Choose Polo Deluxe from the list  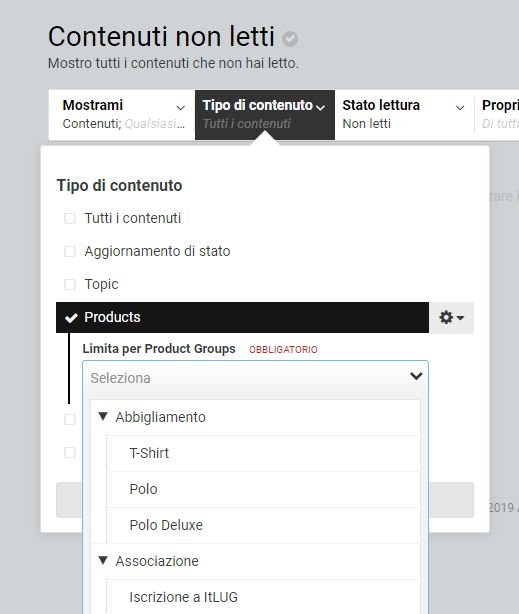pyautogui.click(x=264, y=526)
